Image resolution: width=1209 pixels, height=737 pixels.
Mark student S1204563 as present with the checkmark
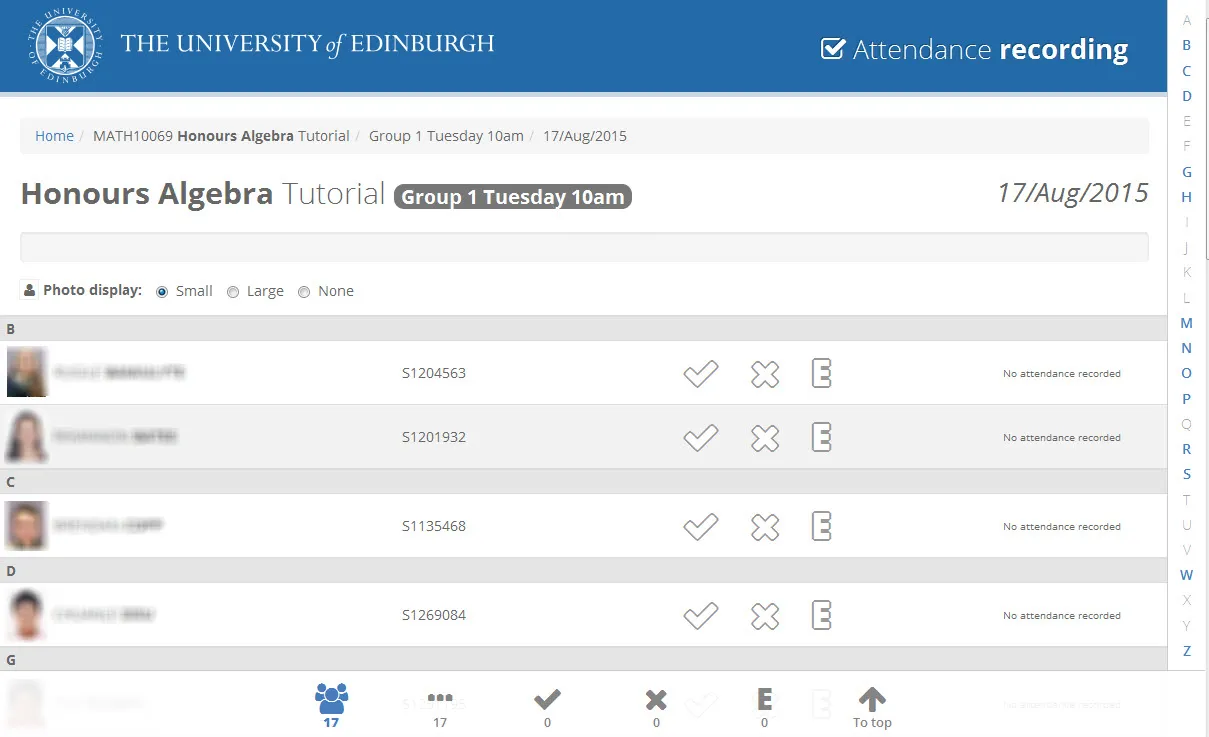point(700,373)
